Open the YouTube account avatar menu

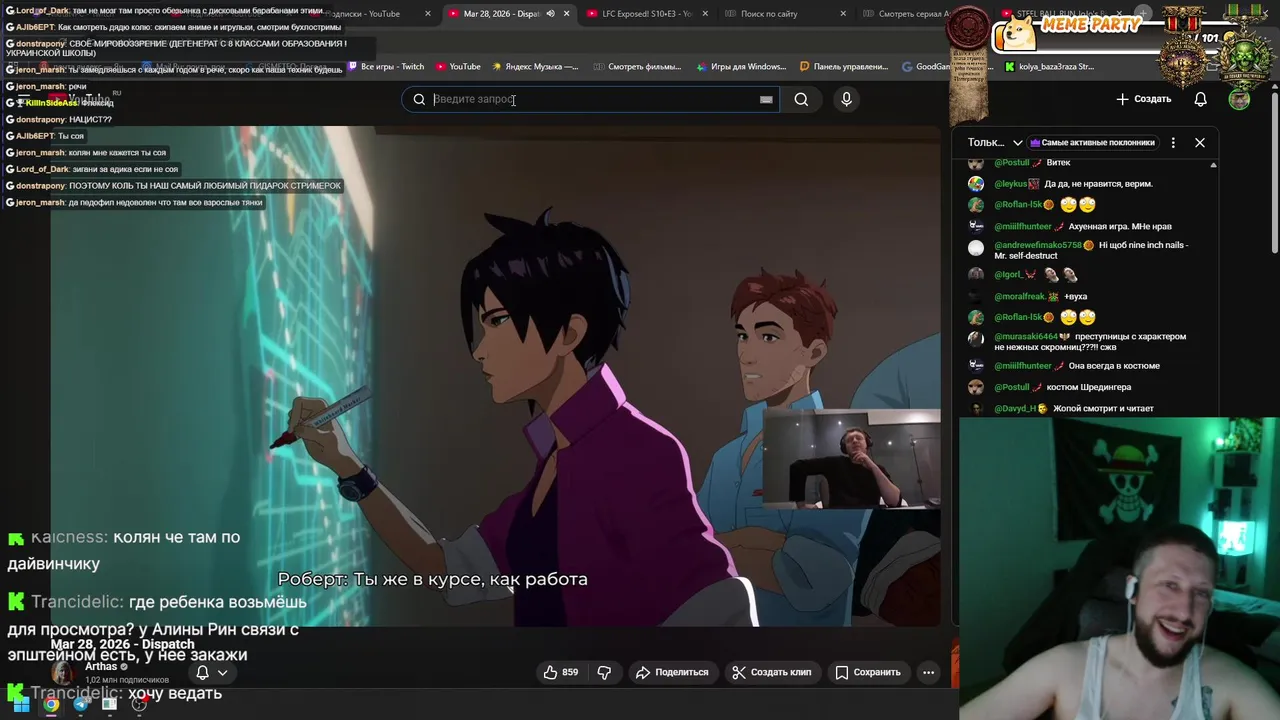click(1239, 99)
